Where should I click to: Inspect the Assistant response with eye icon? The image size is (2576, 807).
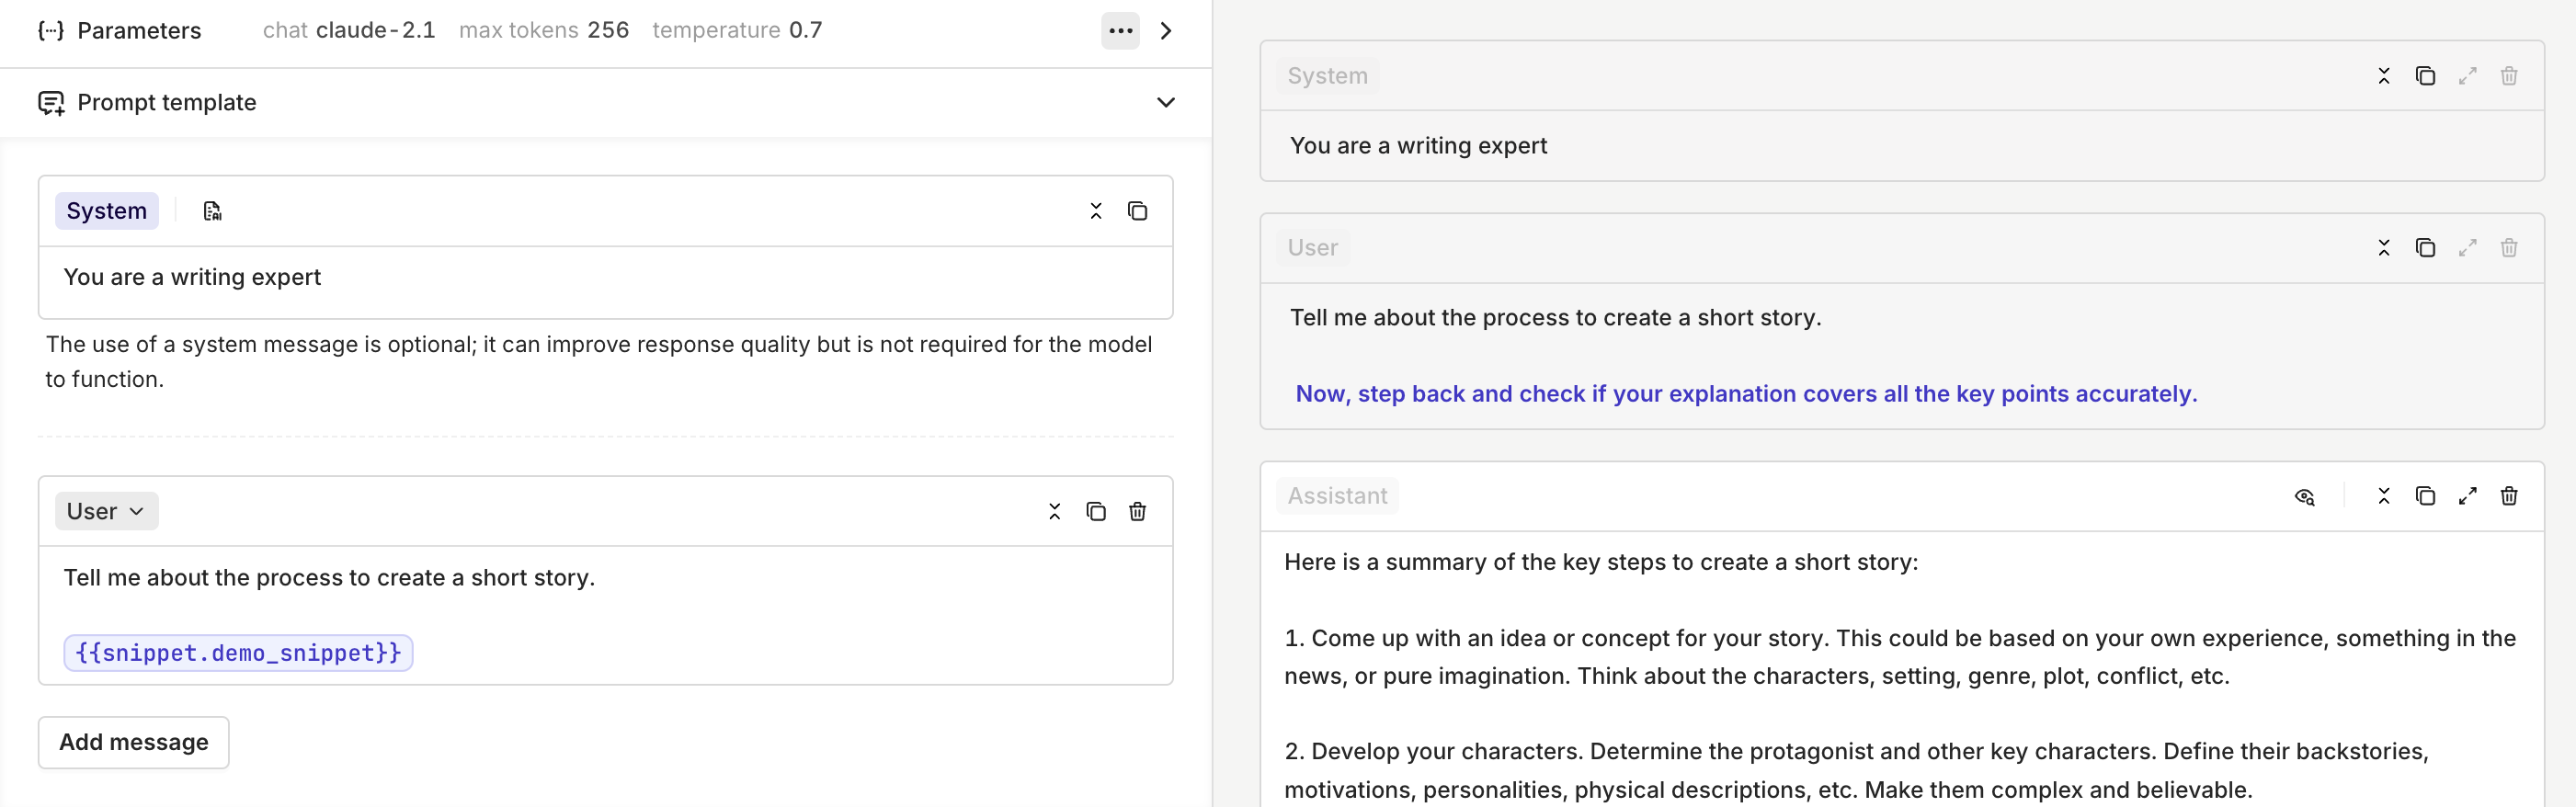tap(2304, 497)
